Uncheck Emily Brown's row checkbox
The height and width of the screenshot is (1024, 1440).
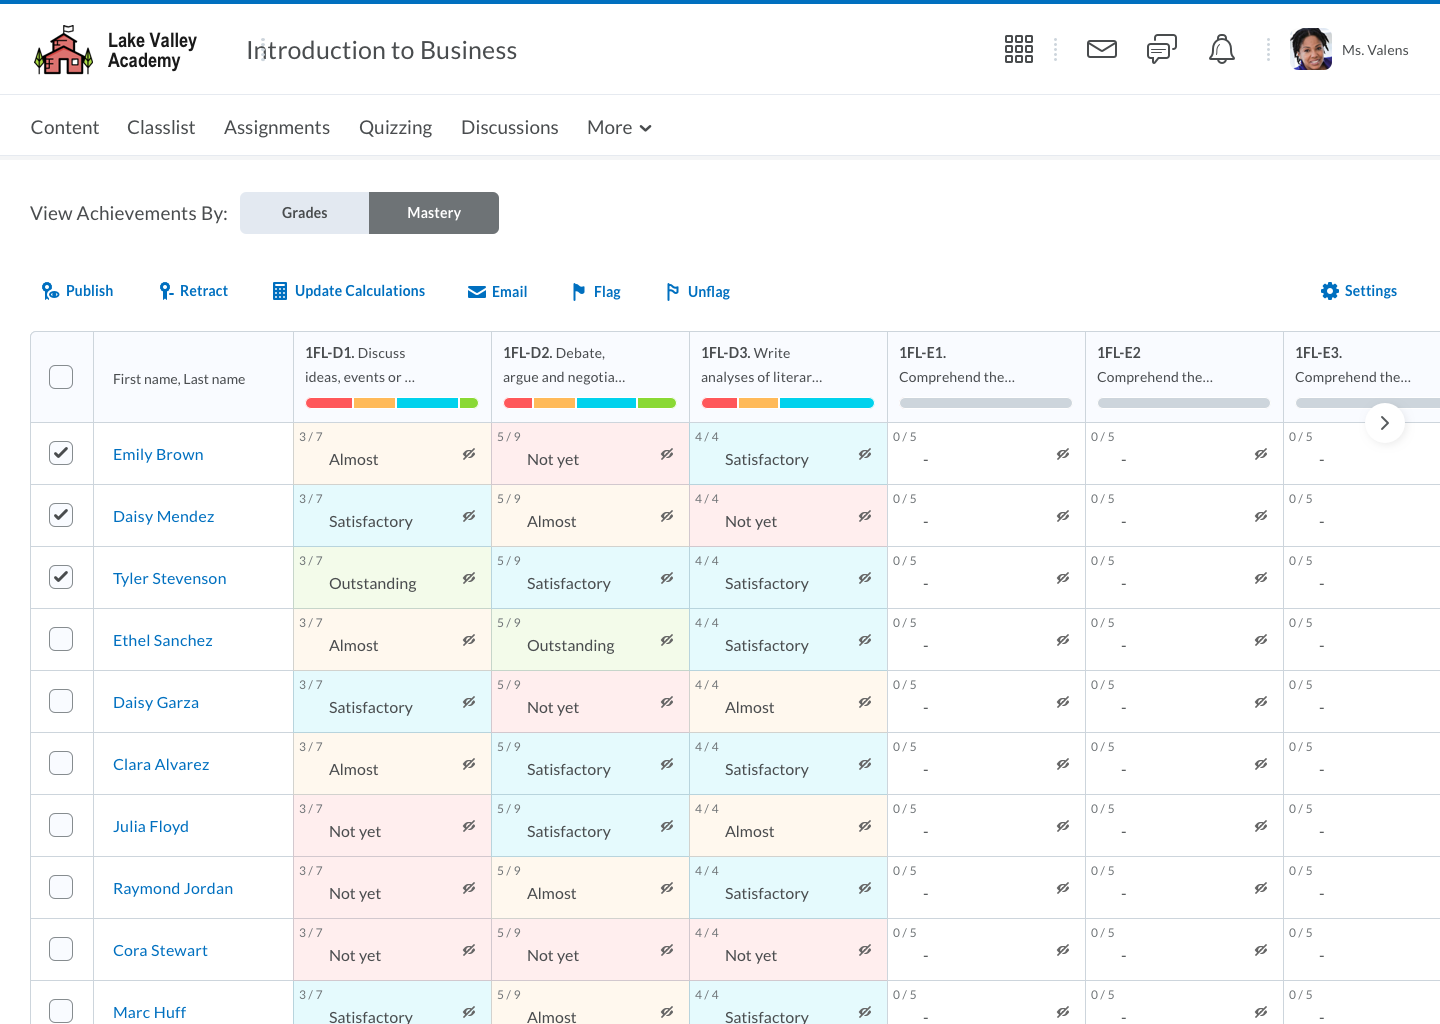pyautogui.click(x=61, y=452)
